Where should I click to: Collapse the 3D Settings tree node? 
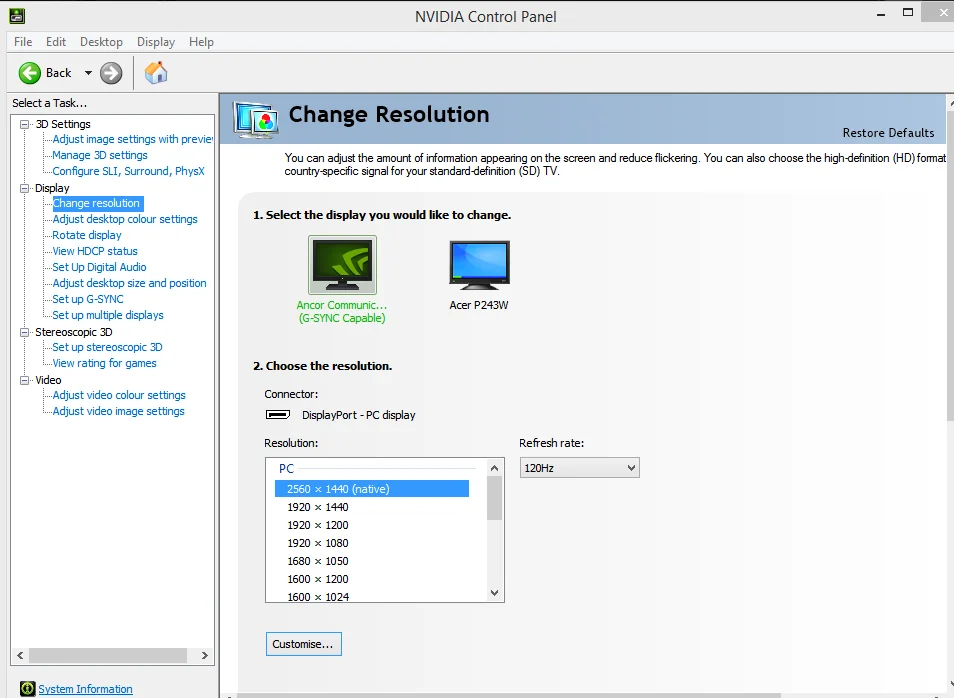[24, 124]
